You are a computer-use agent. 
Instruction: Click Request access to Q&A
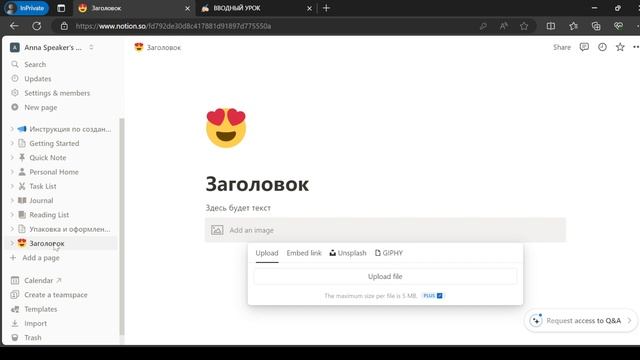pos(580,321)
